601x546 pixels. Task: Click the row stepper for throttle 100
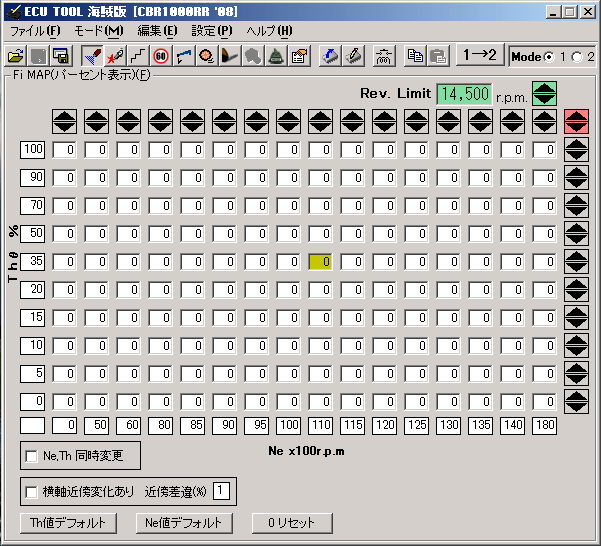pyautogui.click(x=576, y=149)
